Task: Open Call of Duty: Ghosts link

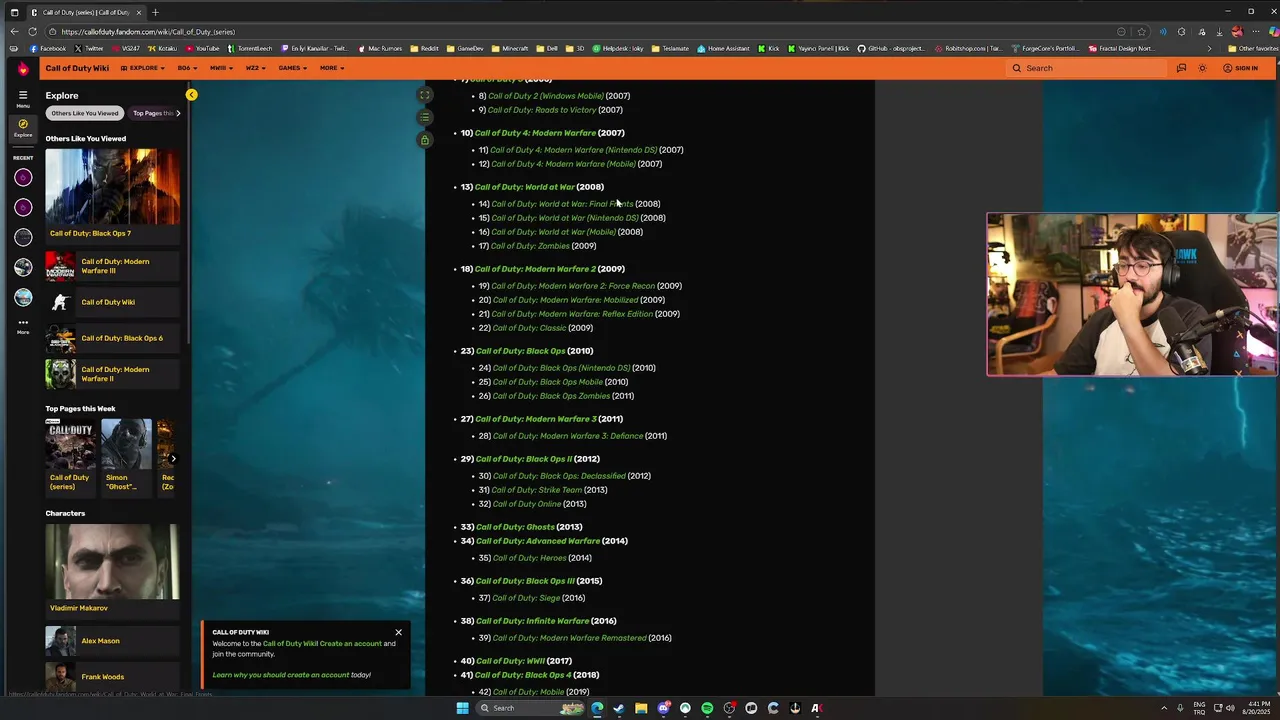Action: point(515,527)
